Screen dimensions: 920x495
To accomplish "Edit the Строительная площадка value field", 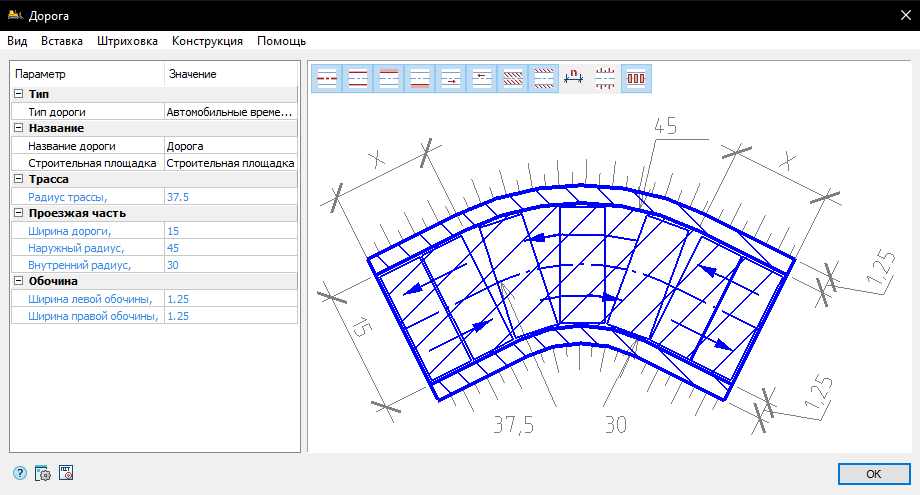I will pos(231,163).
